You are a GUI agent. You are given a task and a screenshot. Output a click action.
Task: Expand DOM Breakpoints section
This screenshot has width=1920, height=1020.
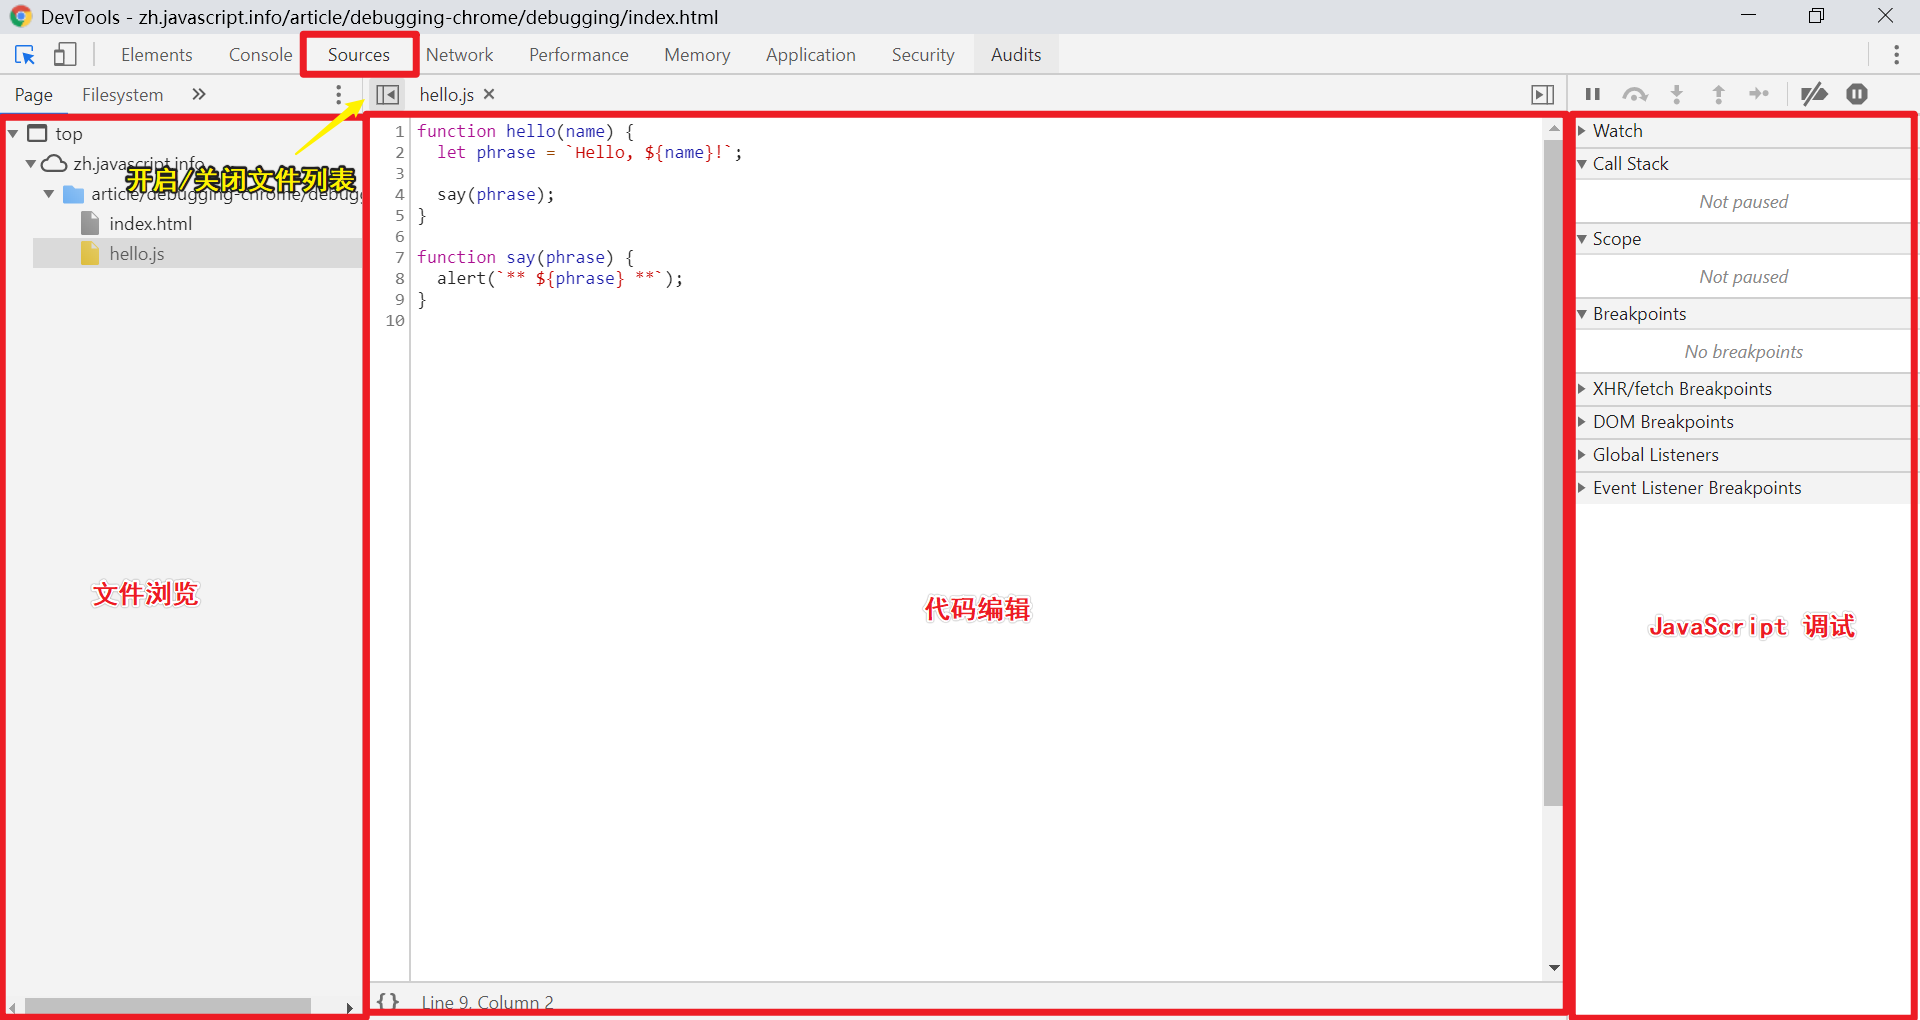click(1743, 422)
